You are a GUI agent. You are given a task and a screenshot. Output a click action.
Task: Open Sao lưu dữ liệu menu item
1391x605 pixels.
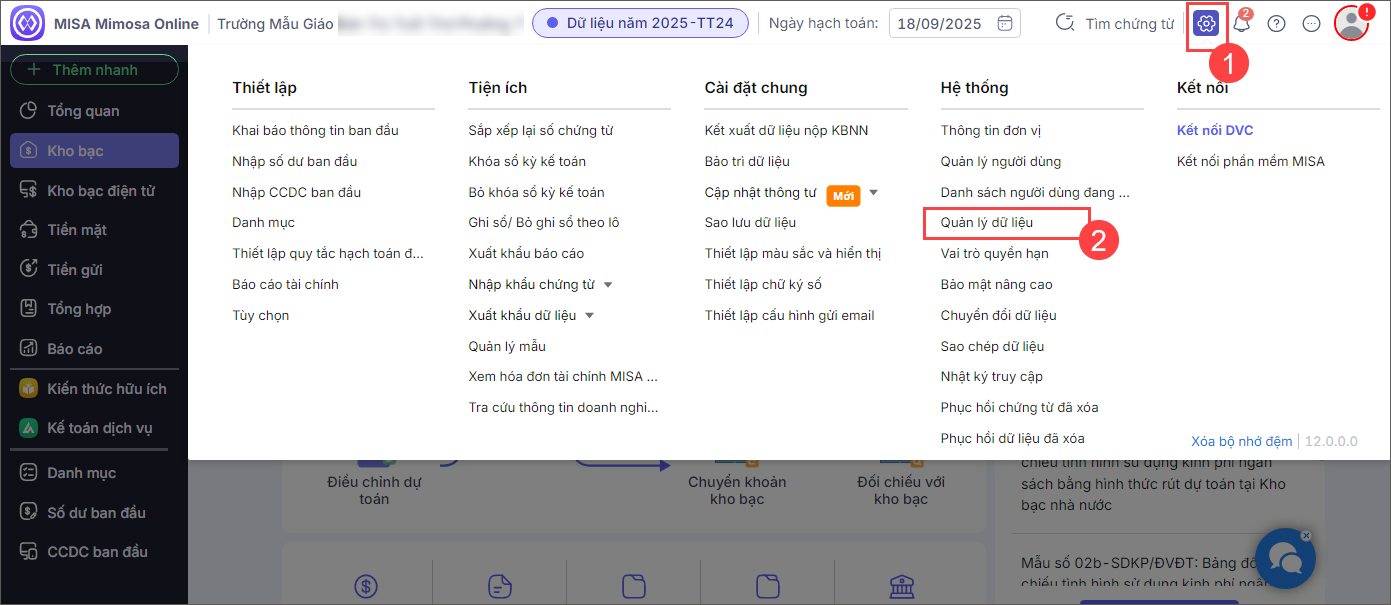click(x=750, y=222)
